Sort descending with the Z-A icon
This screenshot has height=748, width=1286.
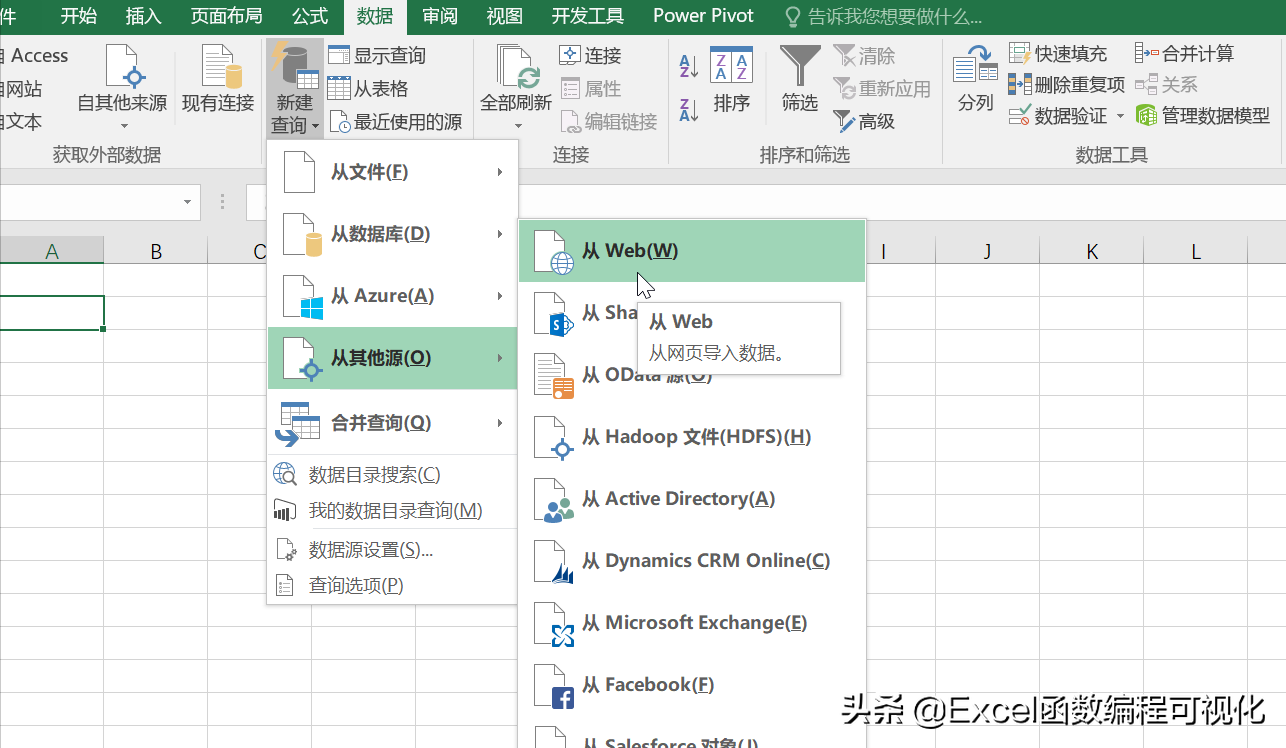pos(689,110)
